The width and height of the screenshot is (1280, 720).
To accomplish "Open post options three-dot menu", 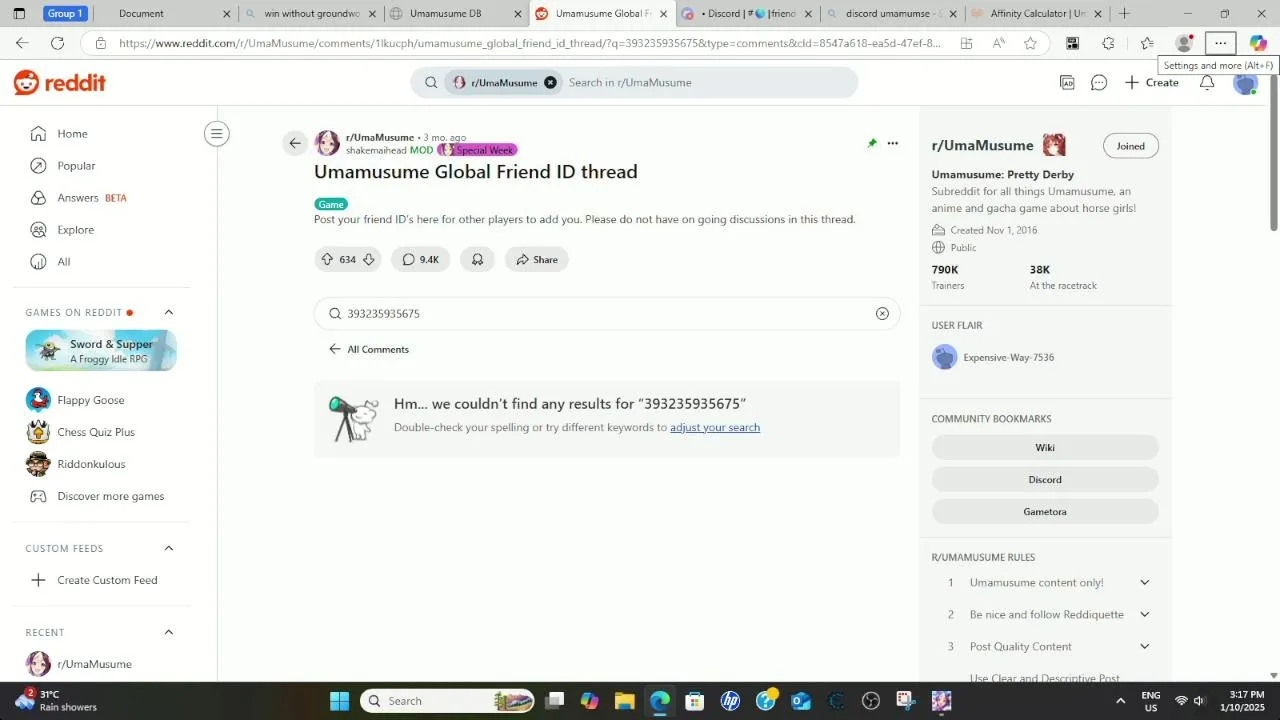I will click(893, 143).
